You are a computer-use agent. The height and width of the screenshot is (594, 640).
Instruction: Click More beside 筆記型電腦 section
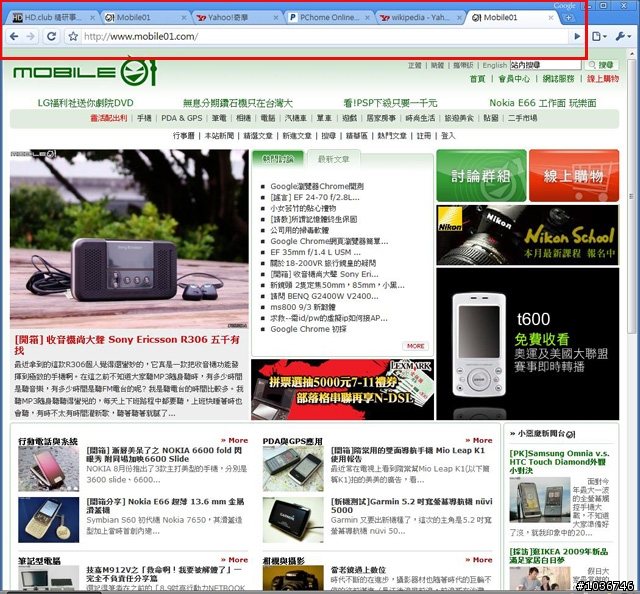tap(235, 560)
